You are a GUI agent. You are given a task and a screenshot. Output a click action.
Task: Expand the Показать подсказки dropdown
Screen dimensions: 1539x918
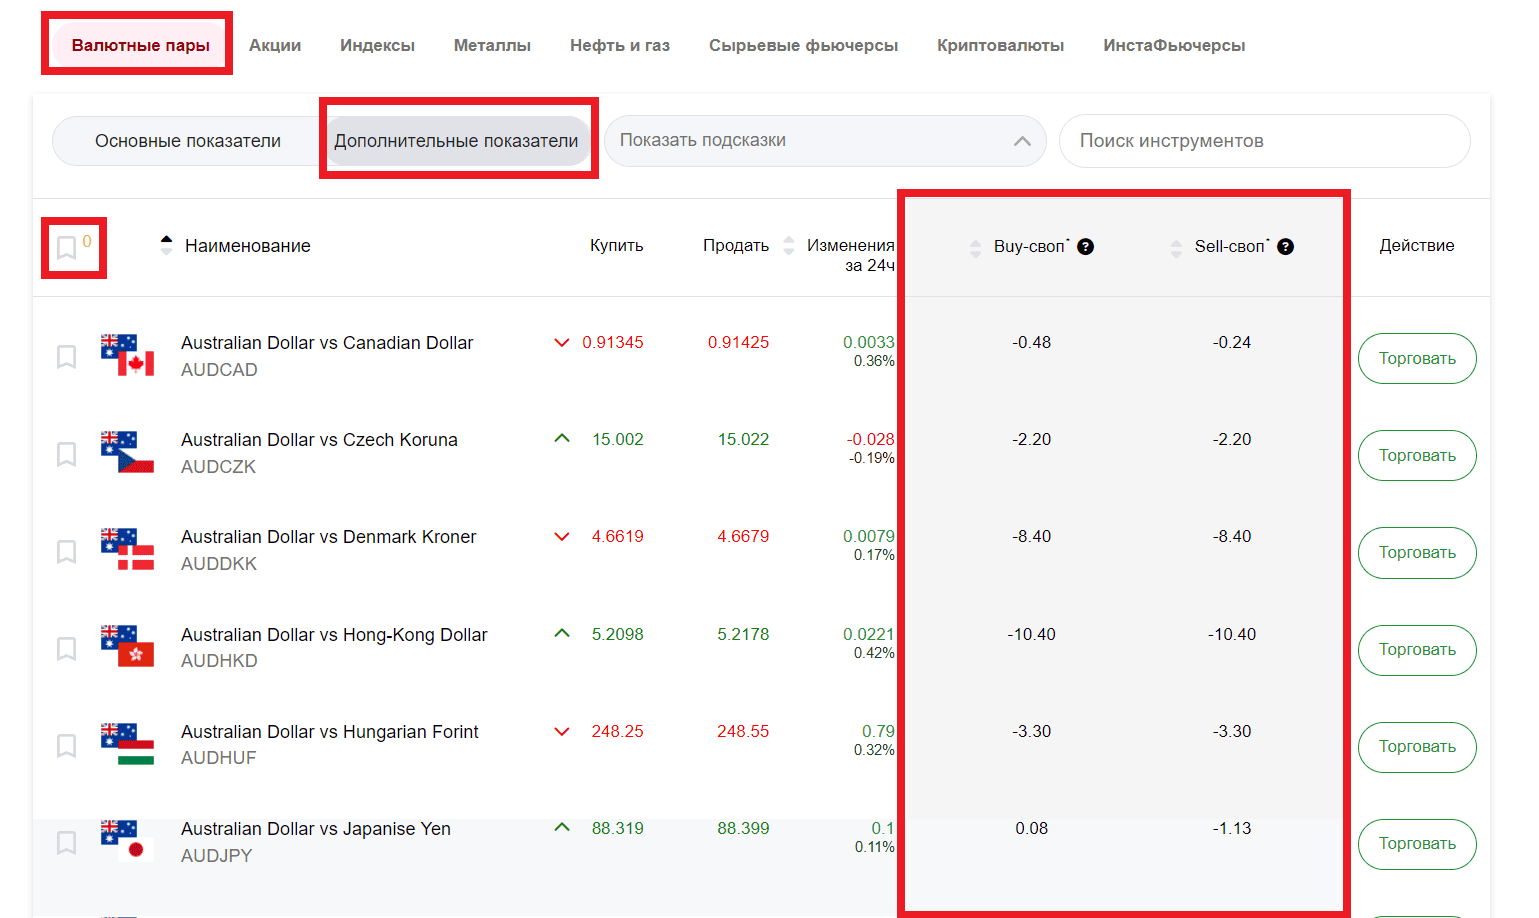[825, 141]
